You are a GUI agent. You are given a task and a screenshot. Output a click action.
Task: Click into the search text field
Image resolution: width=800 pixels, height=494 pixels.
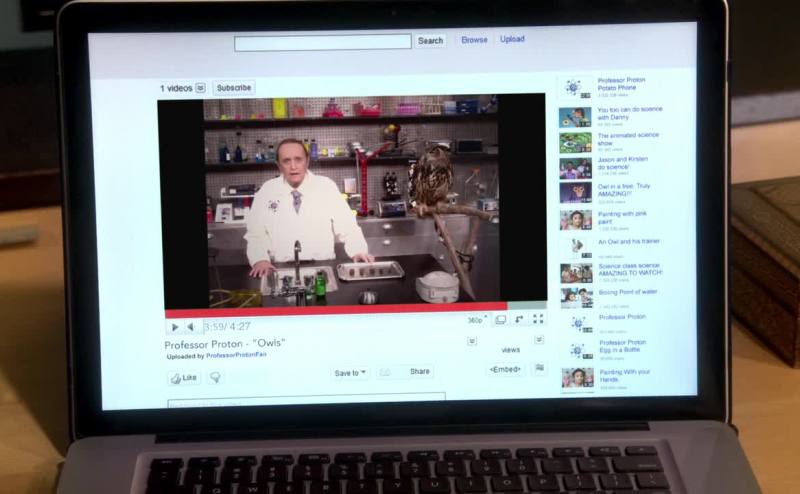point(322,42)
